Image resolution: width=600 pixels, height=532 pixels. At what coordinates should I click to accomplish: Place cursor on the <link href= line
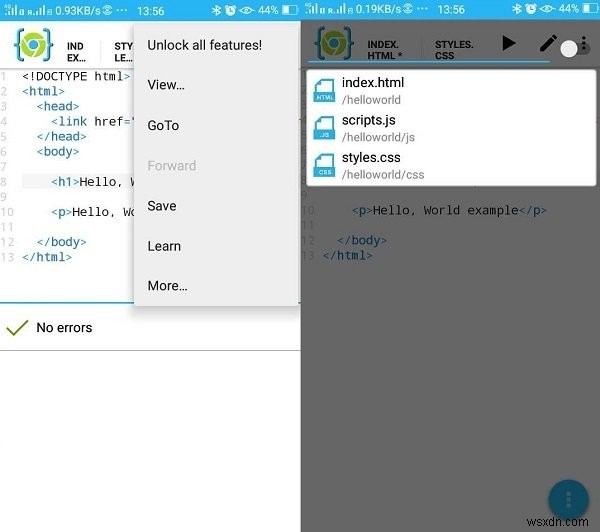coord(93,121)
